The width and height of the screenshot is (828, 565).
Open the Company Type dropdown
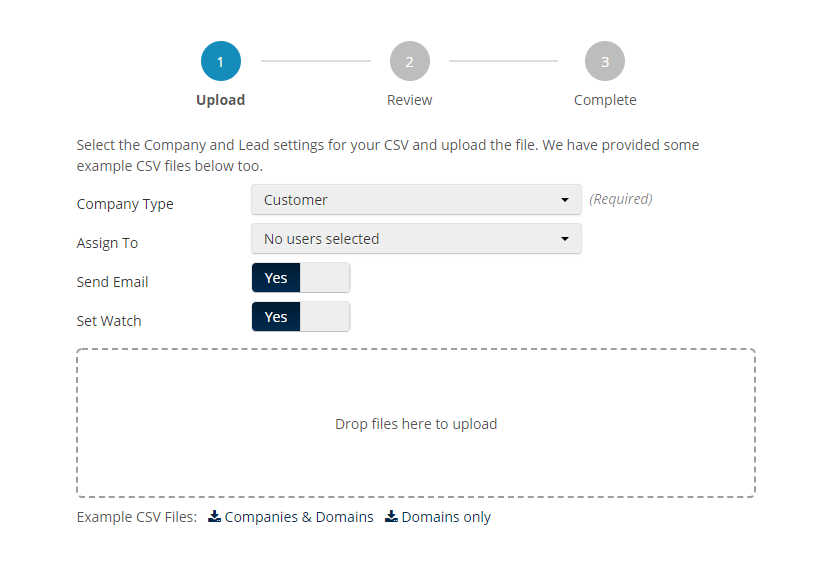pos(415,200)
